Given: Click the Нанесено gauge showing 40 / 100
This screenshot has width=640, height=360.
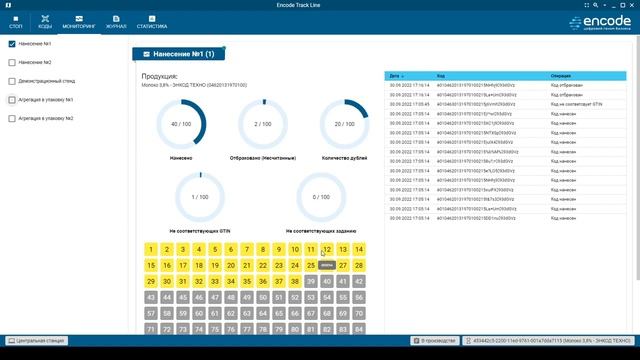Looking at the screenshot, I should [x=181, y=124].
